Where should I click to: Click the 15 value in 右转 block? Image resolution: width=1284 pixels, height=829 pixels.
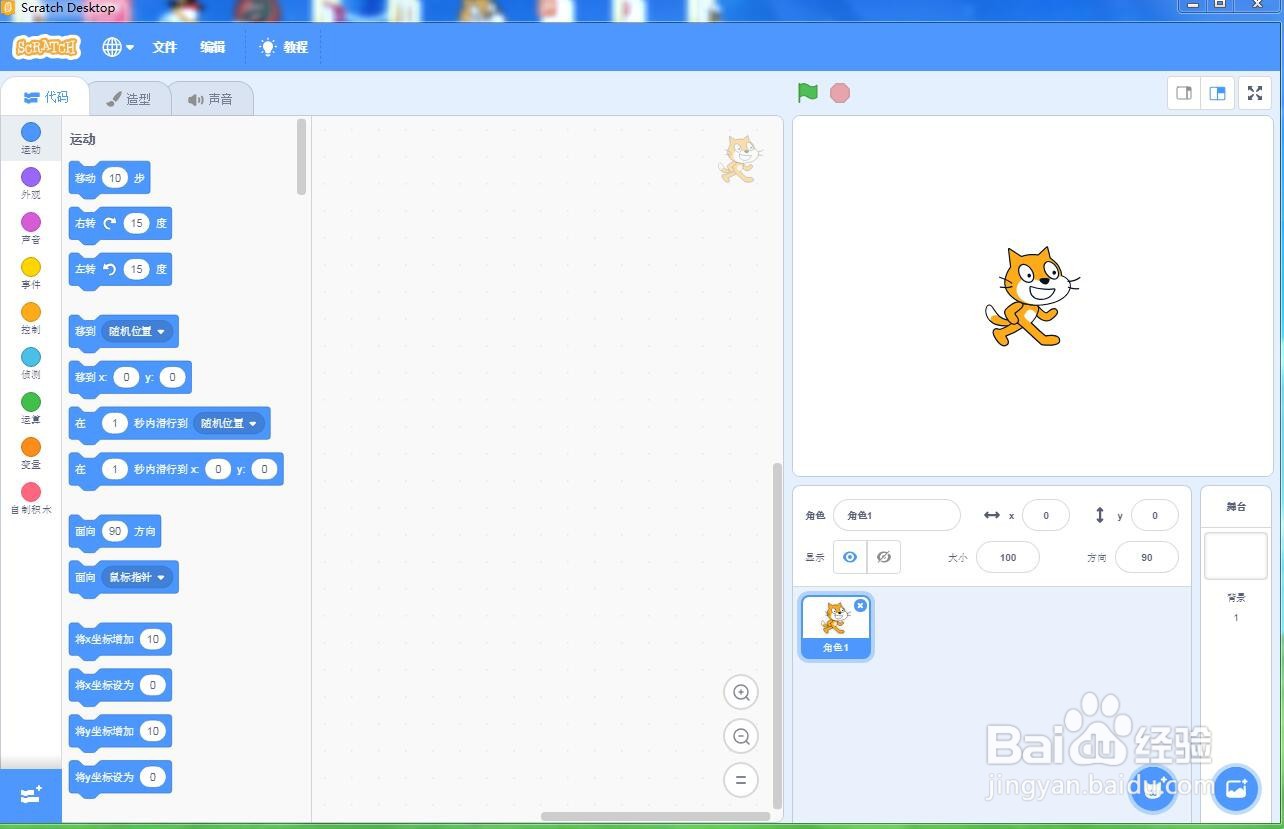[x=136, y=223]
